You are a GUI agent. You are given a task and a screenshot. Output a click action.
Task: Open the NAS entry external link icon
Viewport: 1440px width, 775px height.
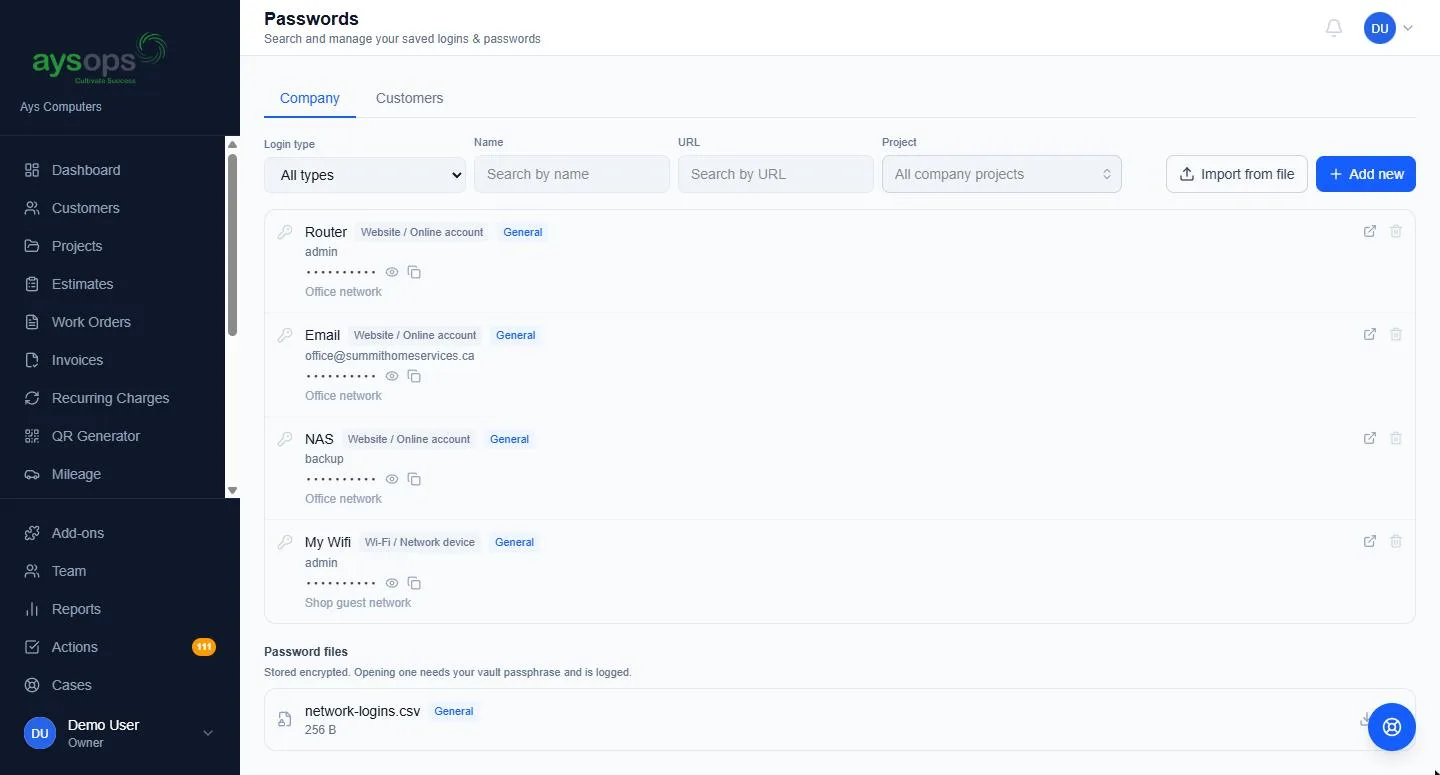pos(1370,438)
